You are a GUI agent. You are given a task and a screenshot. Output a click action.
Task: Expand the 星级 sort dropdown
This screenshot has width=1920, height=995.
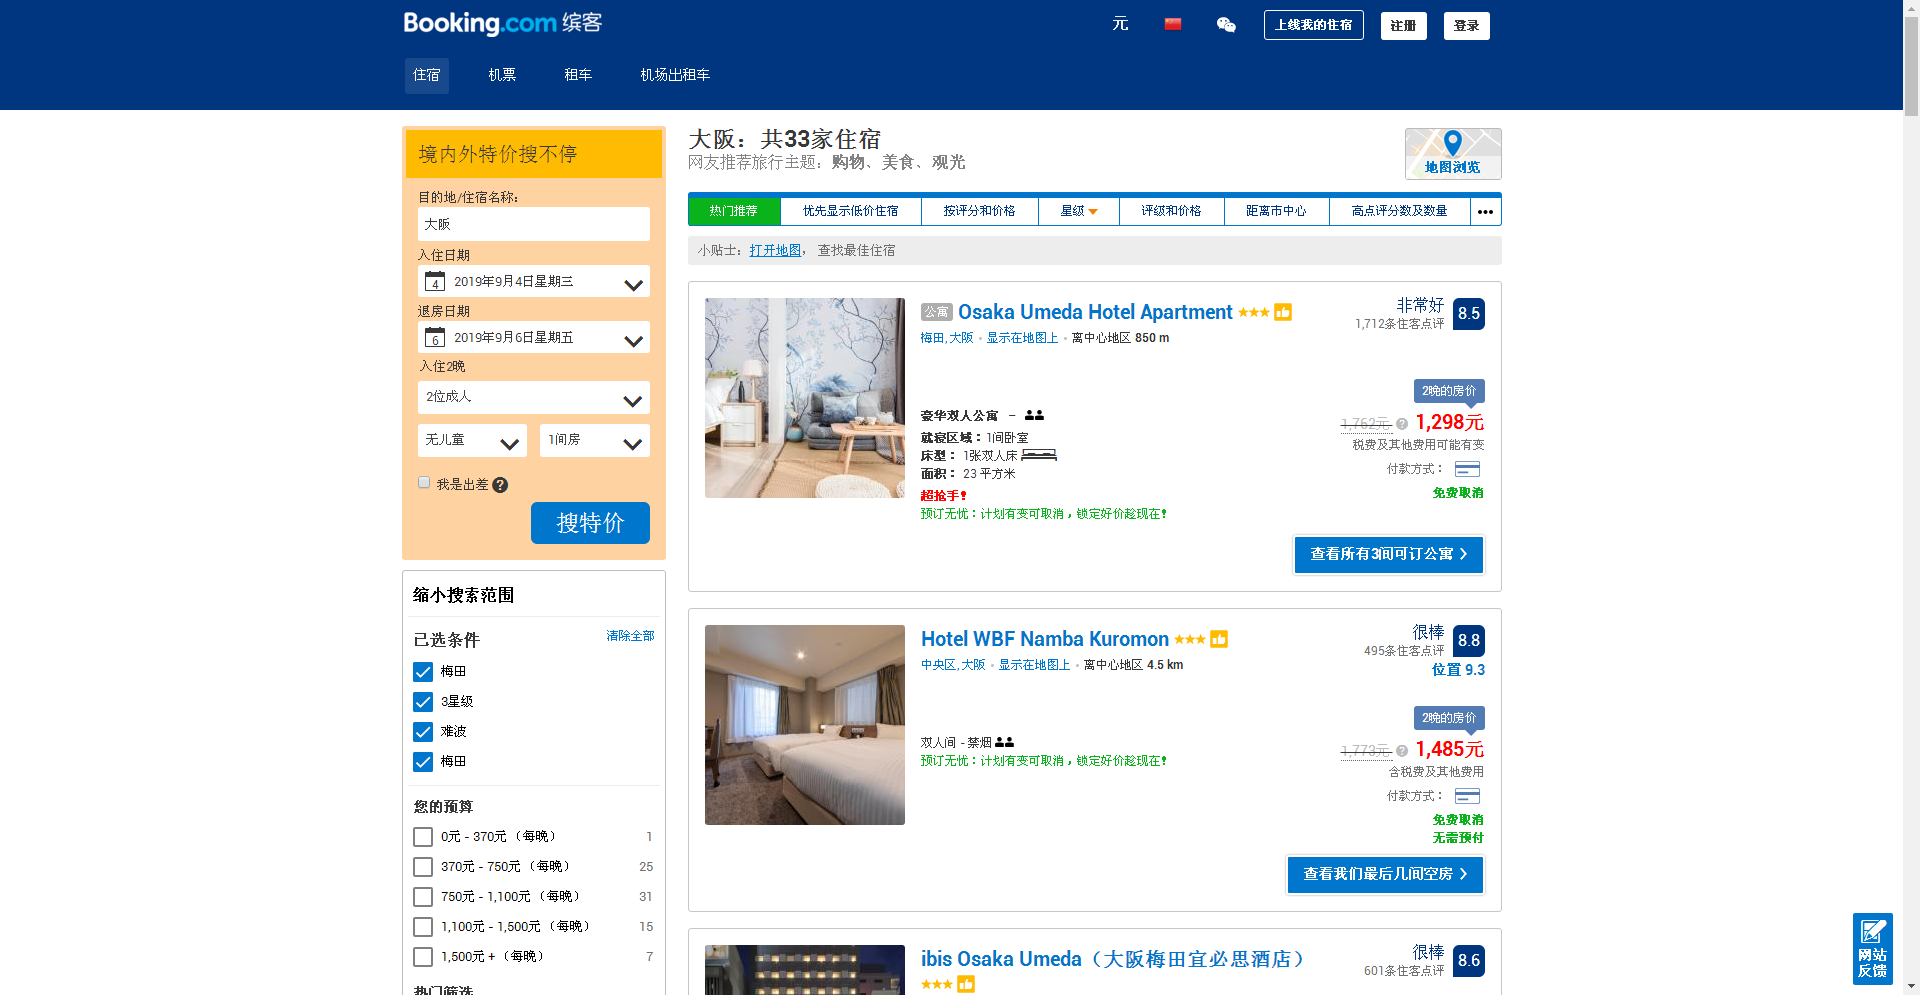coord(1079,211)
